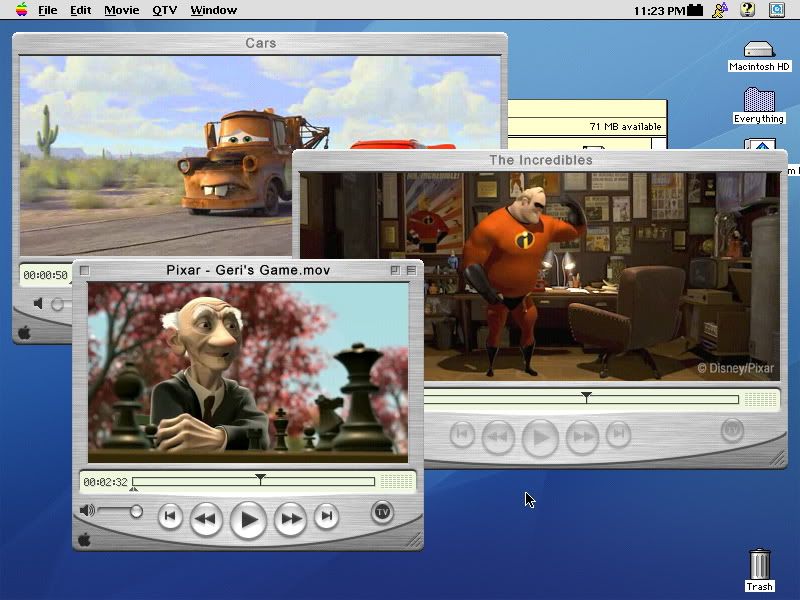Jump to the end of The Incredibles
Image resolution: width=800 pixels, height=600 pixels.
(x=618, y=434)
